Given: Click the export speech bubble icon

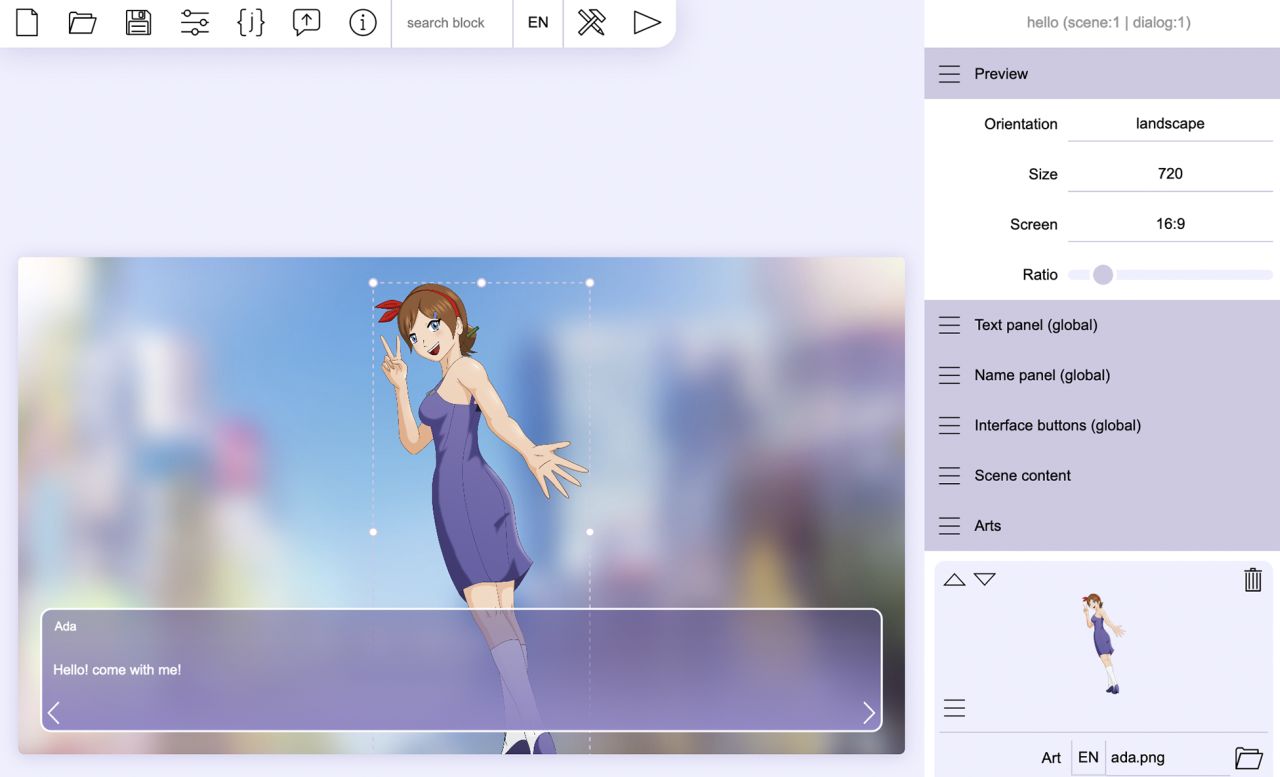Looking at the screenshot, I should (x=307, y=22).
